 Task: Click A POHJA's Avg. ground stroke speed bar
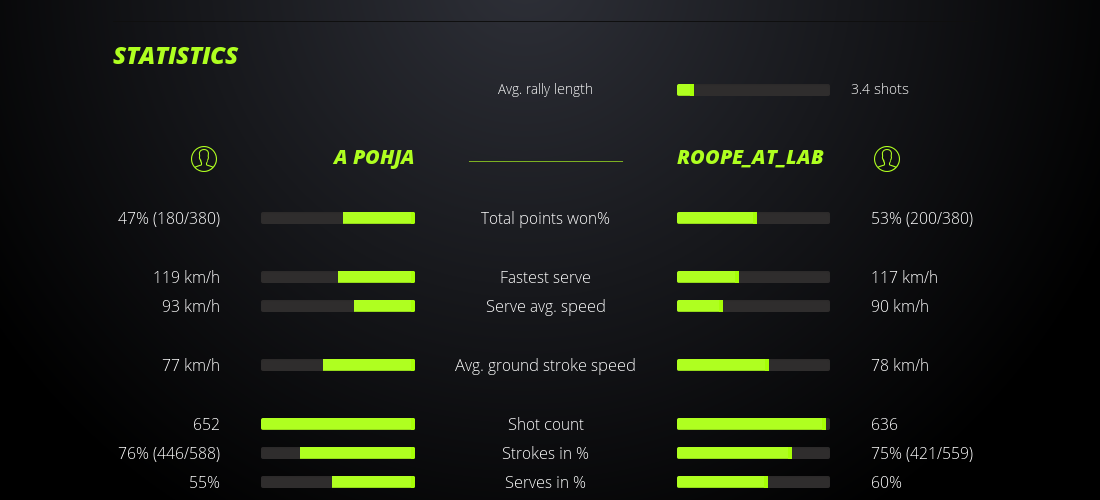(338, 365)
